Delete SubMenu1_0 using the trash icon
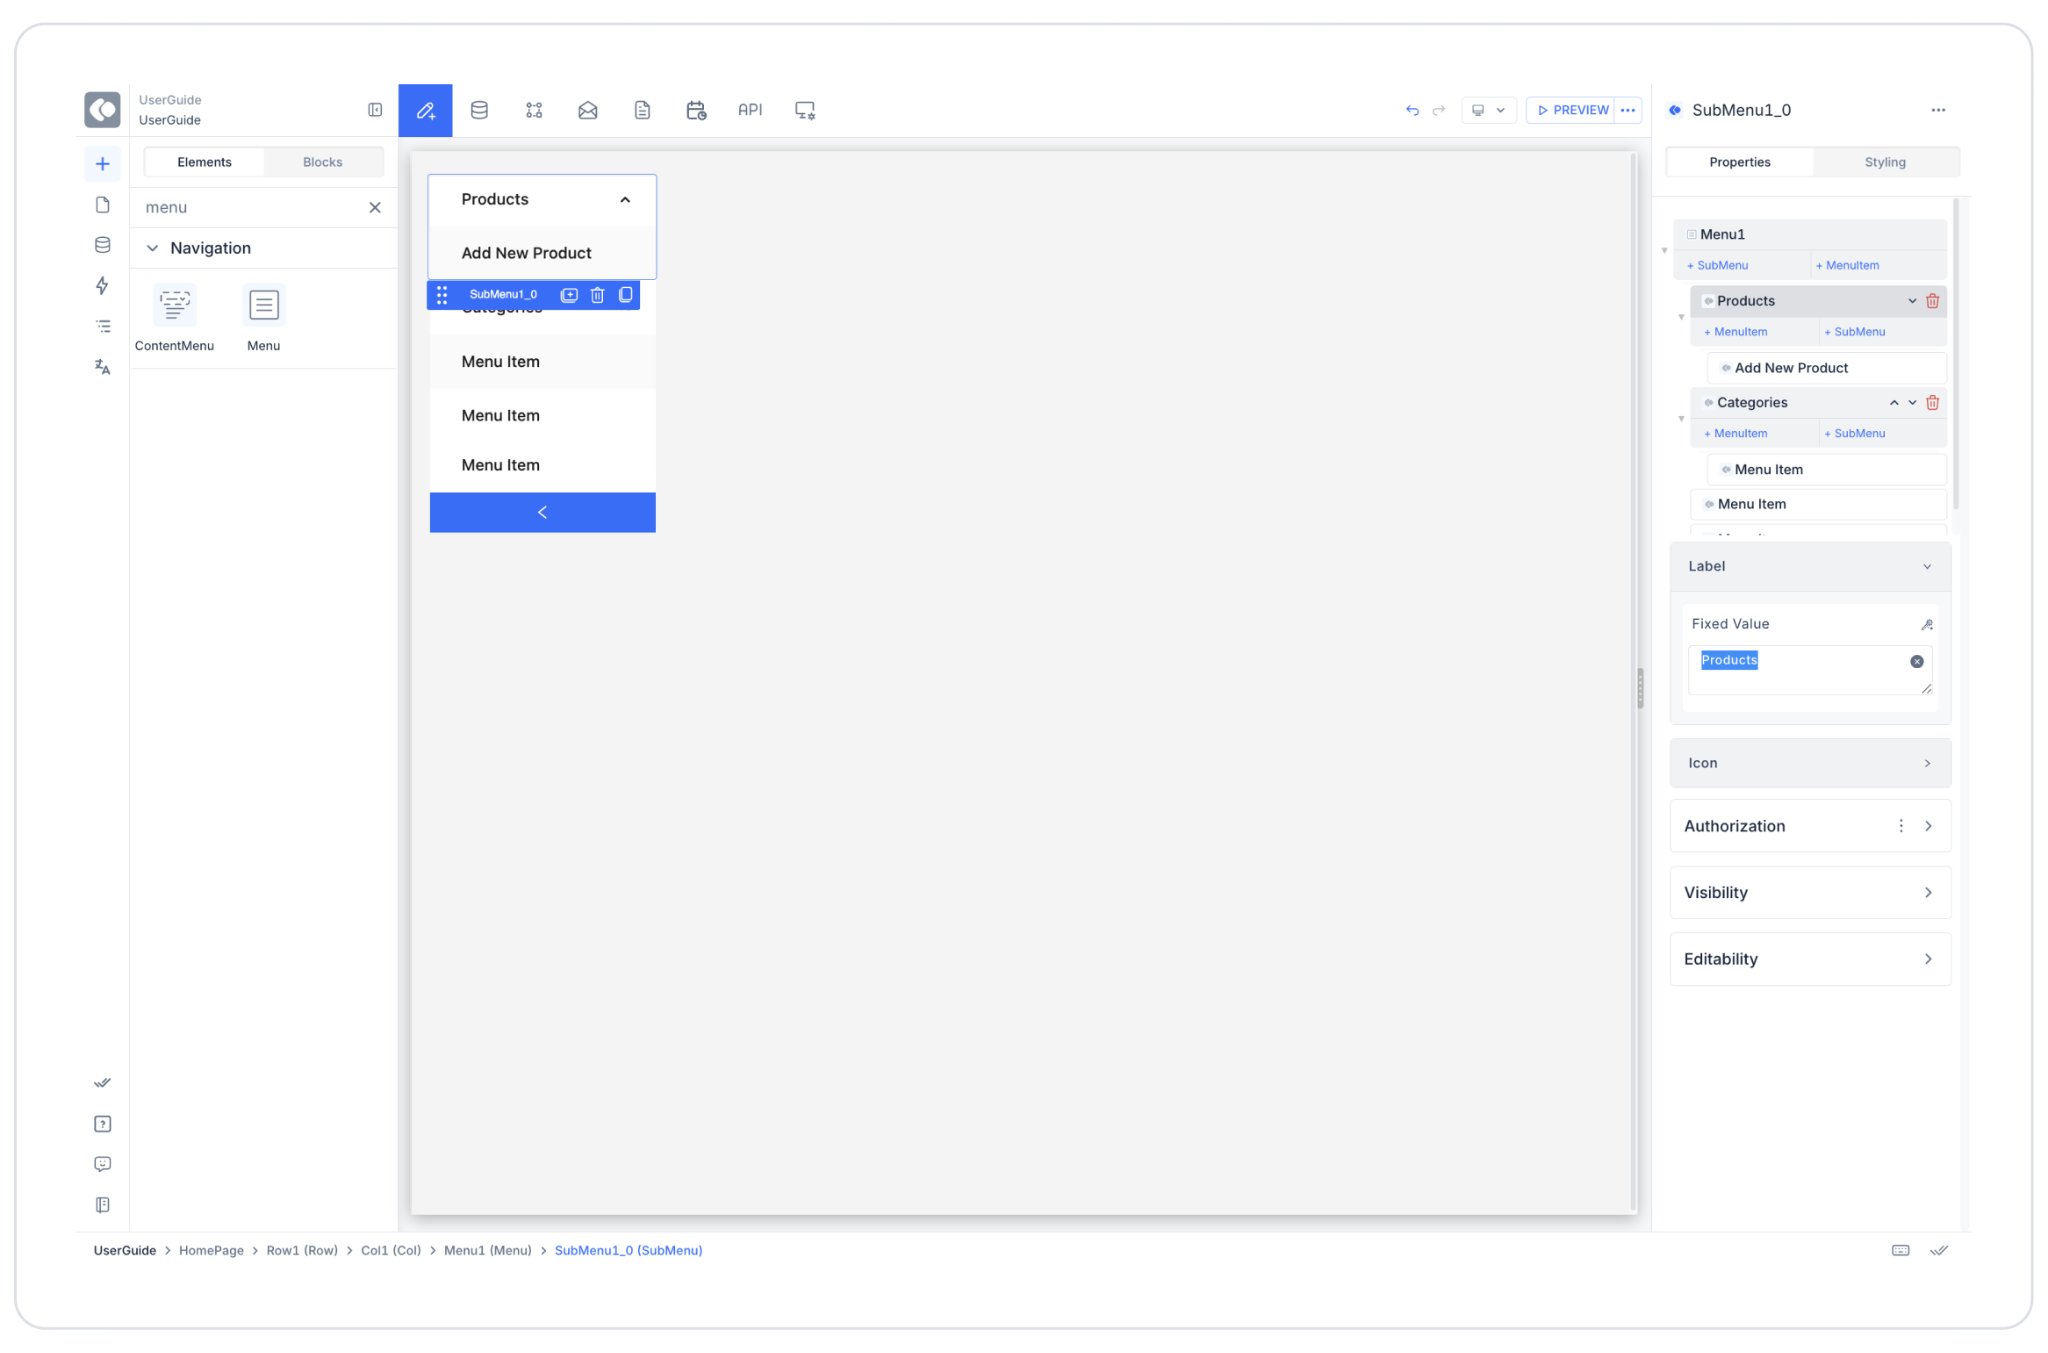 point(597,295)
